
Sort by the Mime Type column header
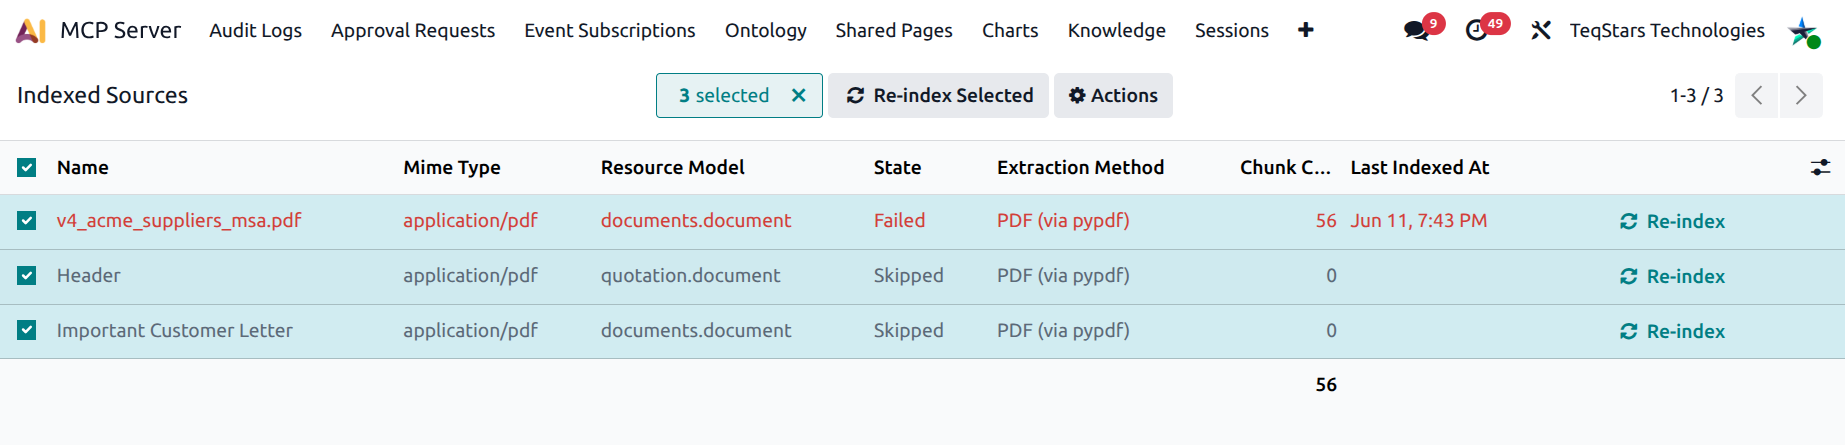click(452, 168)
